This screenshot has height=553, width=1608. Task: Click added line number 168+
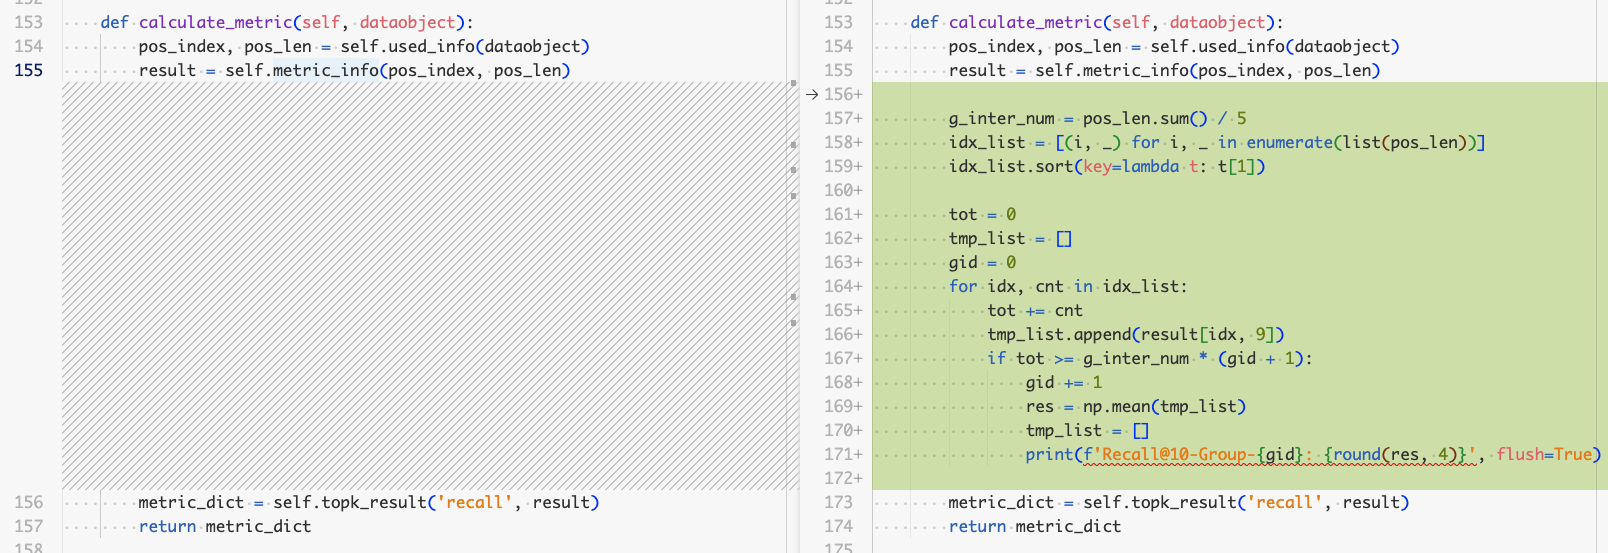(x=843, y=382)
